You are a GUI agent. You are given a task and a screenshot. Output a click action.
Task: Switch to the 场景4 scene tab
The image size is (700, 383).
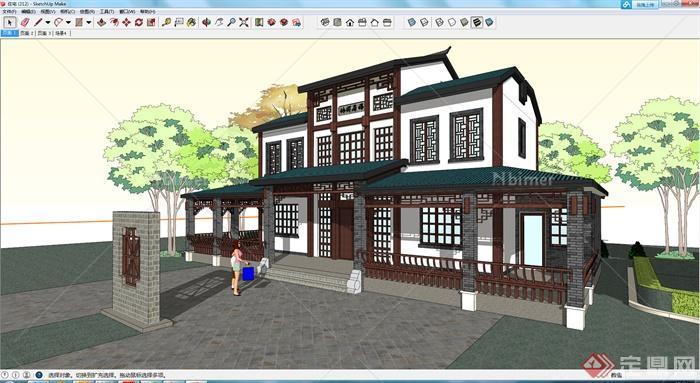61,33
